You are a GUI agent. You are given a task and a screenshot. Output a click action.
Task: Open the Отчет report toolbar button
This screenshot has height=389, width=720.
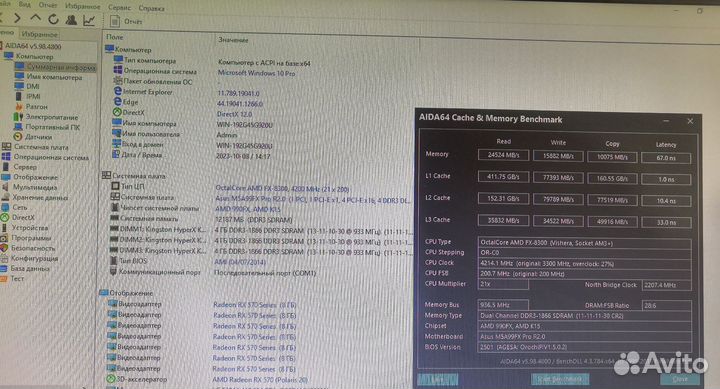pos(126,21)
